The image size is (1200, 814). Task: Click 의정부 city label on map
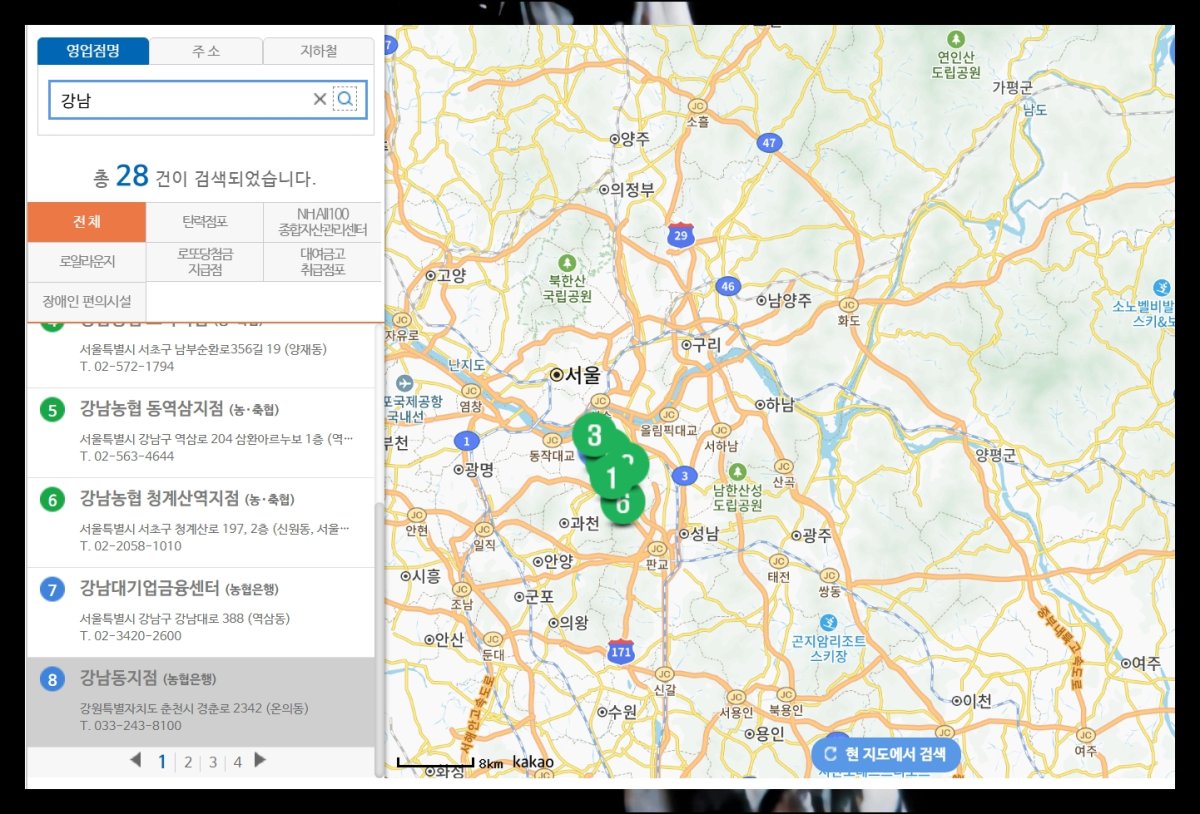pyautogui.click(x=627, y=188)
